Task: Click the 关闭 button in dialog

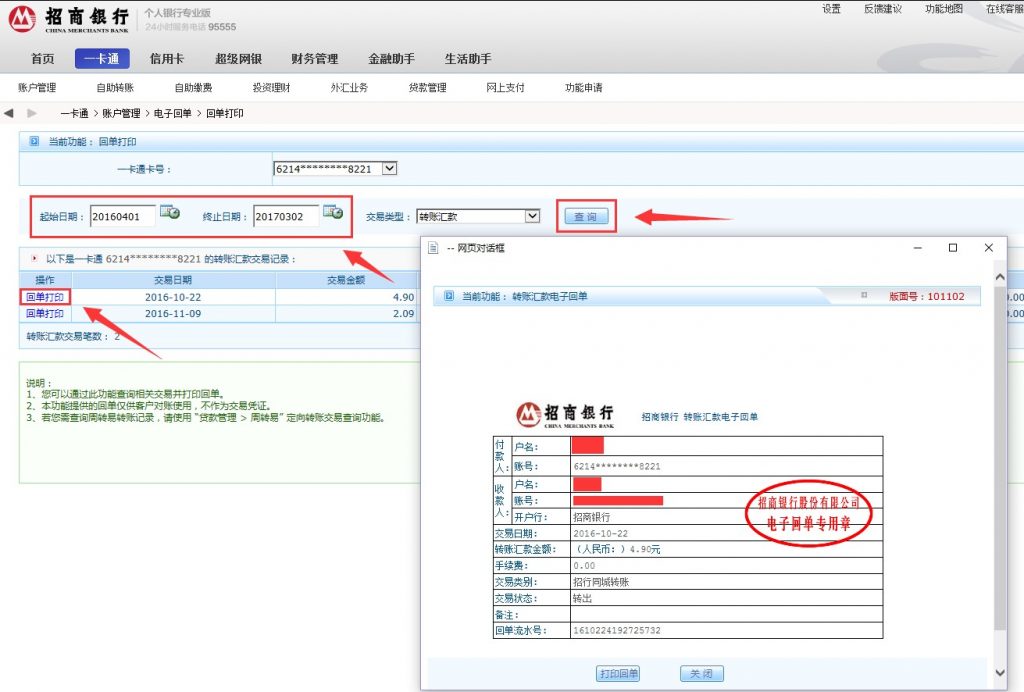Action: [x=702, y=673]
